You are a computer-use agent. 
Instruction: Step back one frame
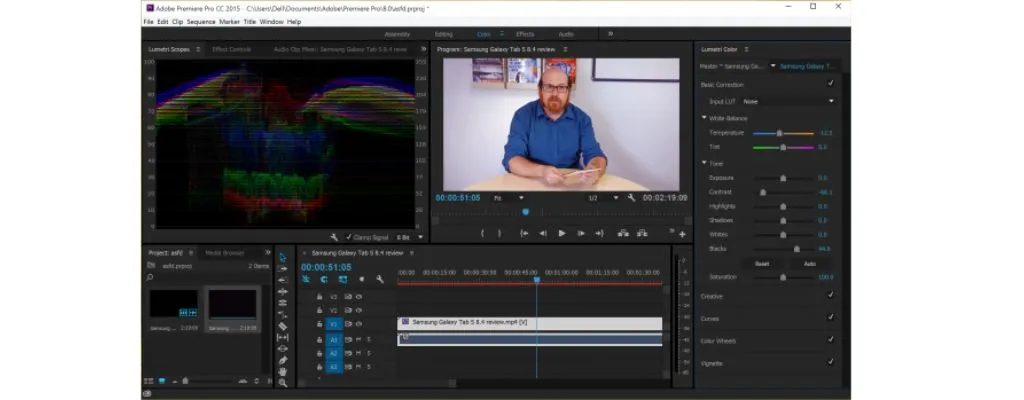[x=543, y=233]
